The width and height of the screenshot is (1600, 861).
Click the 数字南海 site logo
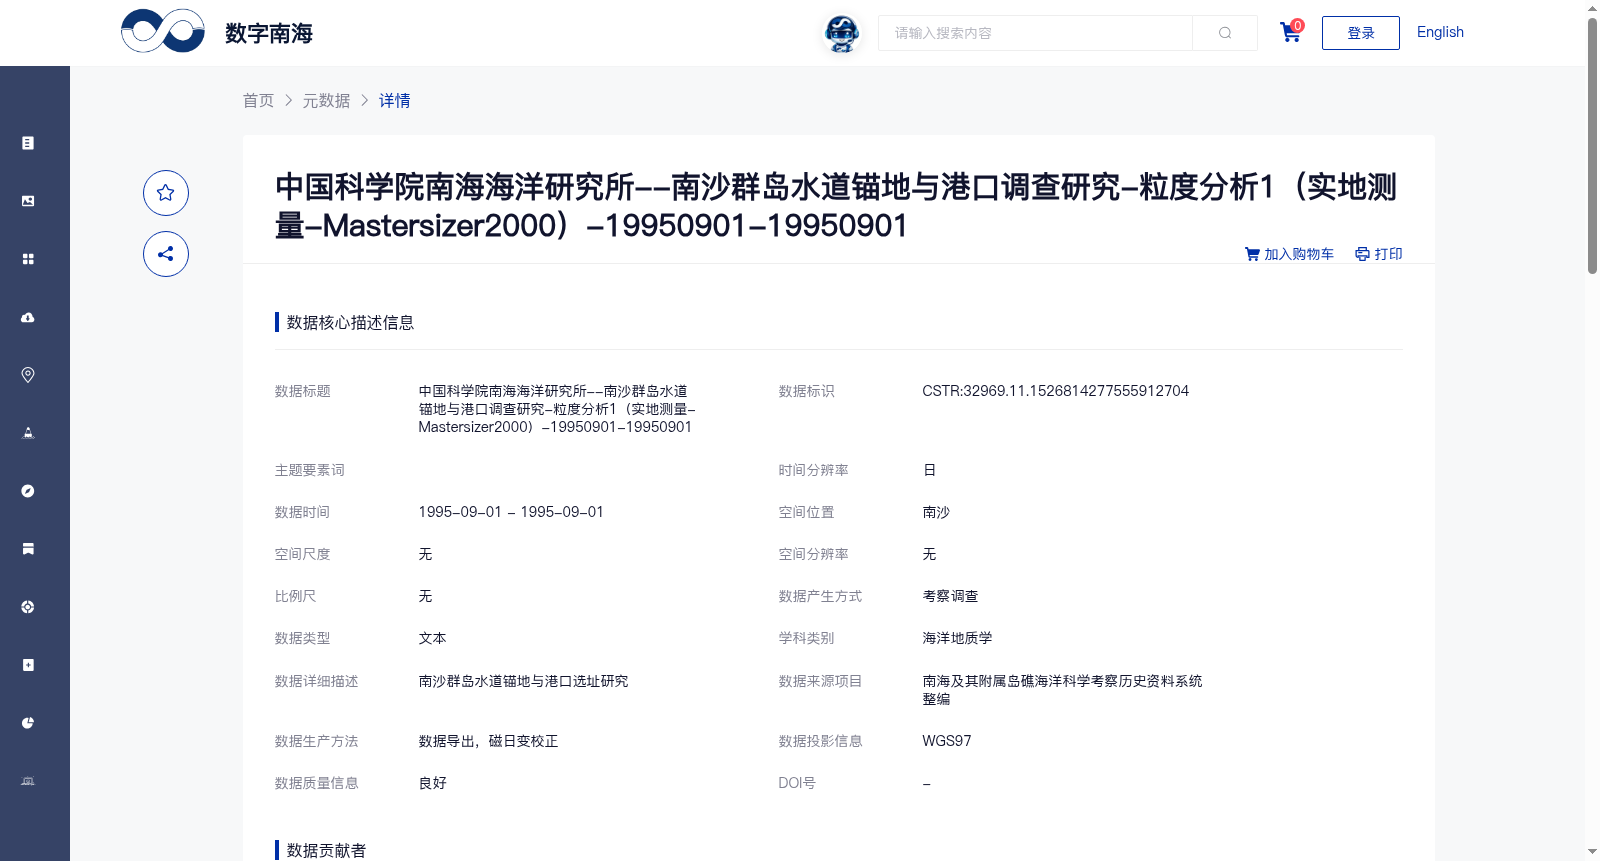pyautogui.click(x=217, y=32)
